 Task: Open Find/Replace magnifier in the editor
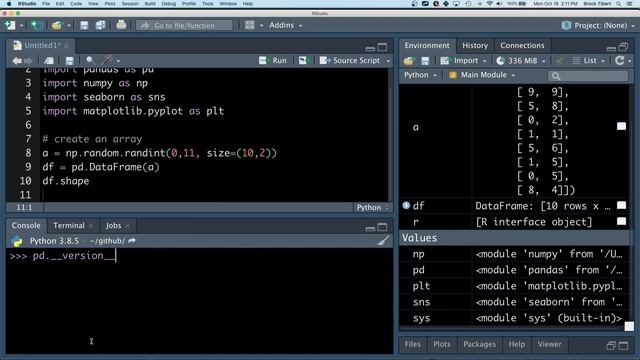pyautogui.click(x=91, y=61)
